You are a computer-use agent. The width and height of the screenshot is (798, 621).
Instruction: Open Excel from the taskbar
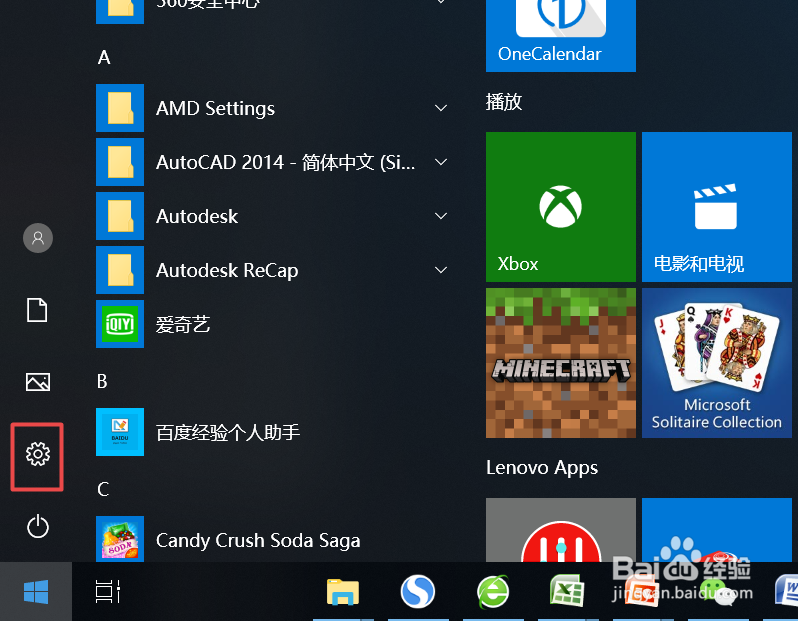[566, 592]
